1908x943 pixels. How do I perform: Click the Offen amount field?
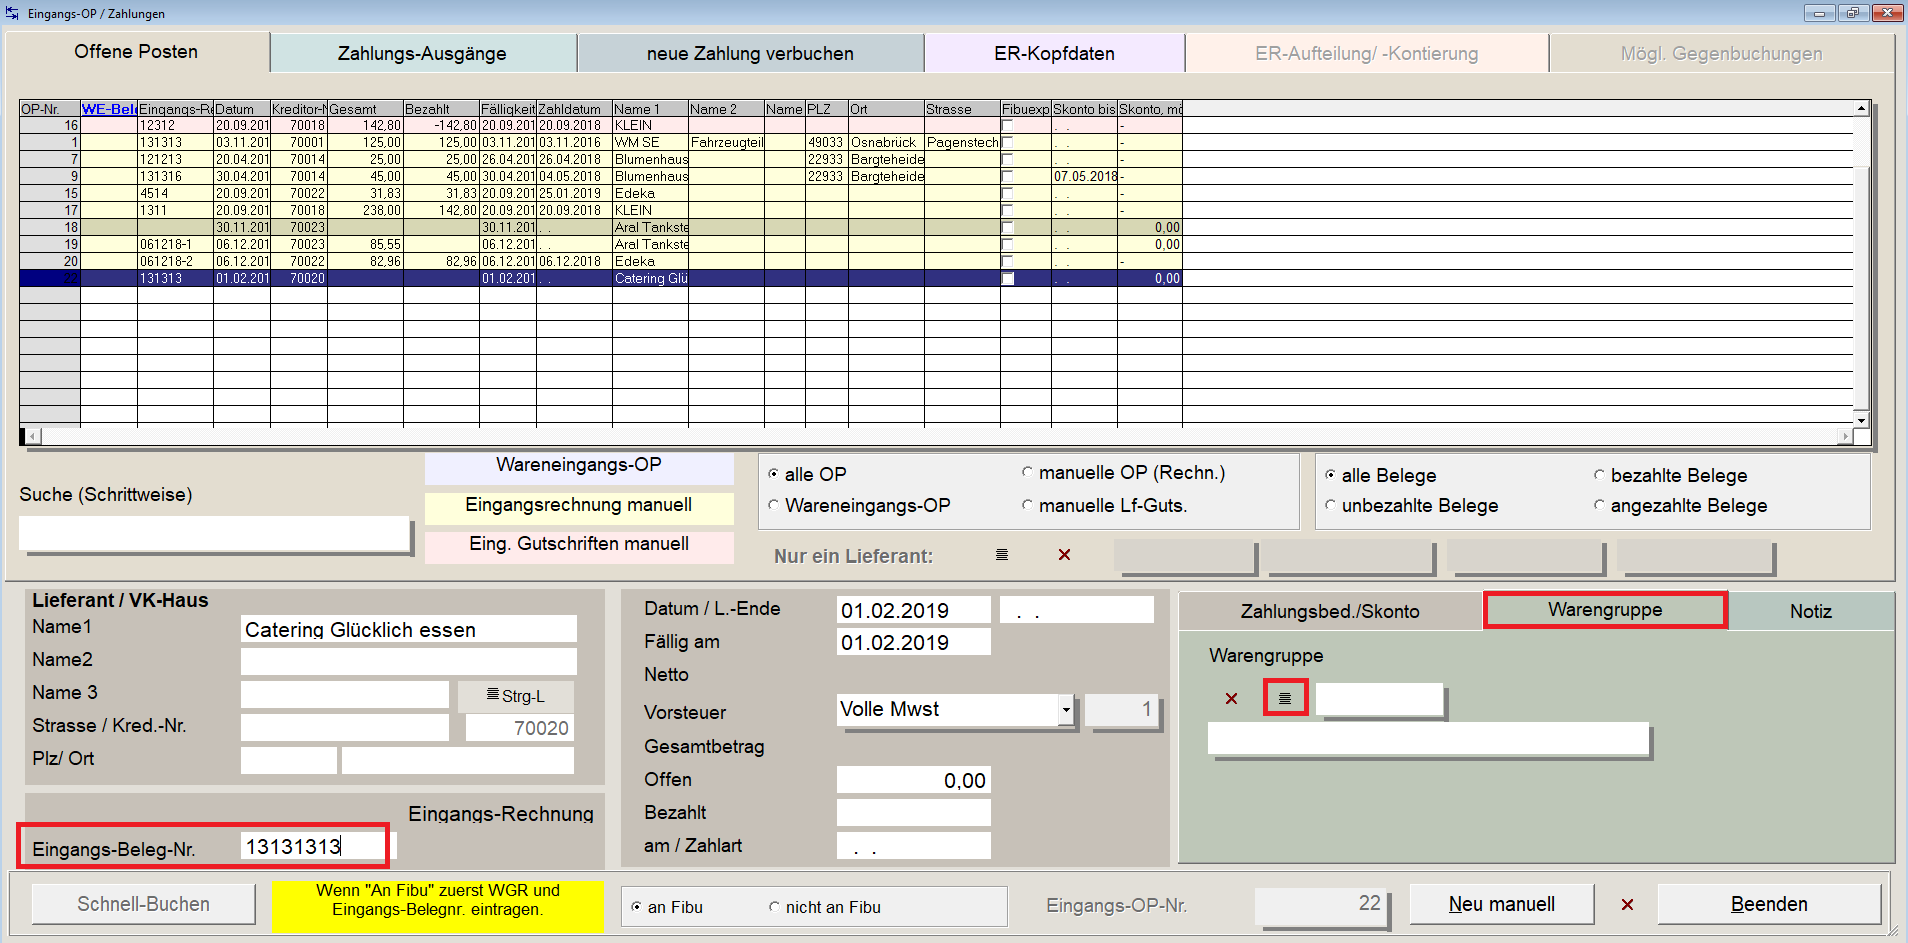913,780
